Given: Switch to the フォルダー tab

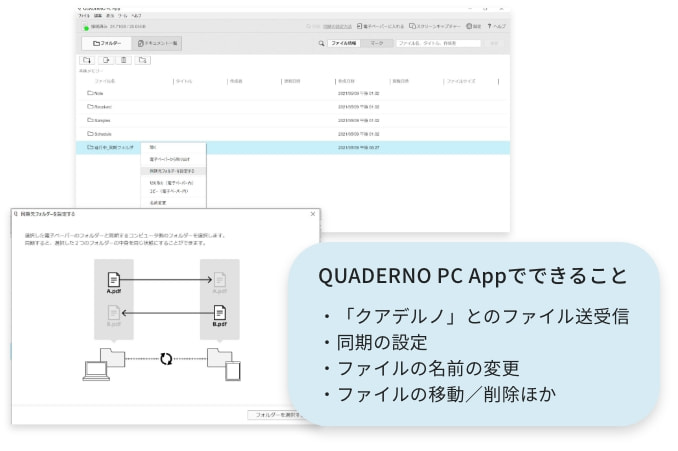Looking at the screenshot, I should (106, 44).
